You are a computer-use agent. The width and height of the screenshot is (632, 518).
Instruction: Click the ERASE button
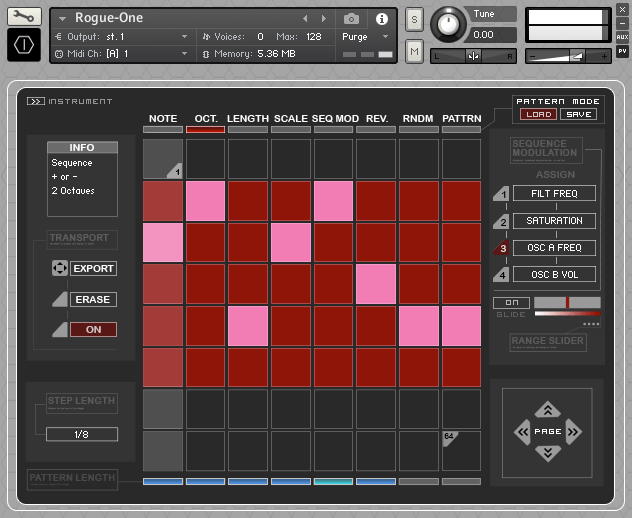point(93,299)
